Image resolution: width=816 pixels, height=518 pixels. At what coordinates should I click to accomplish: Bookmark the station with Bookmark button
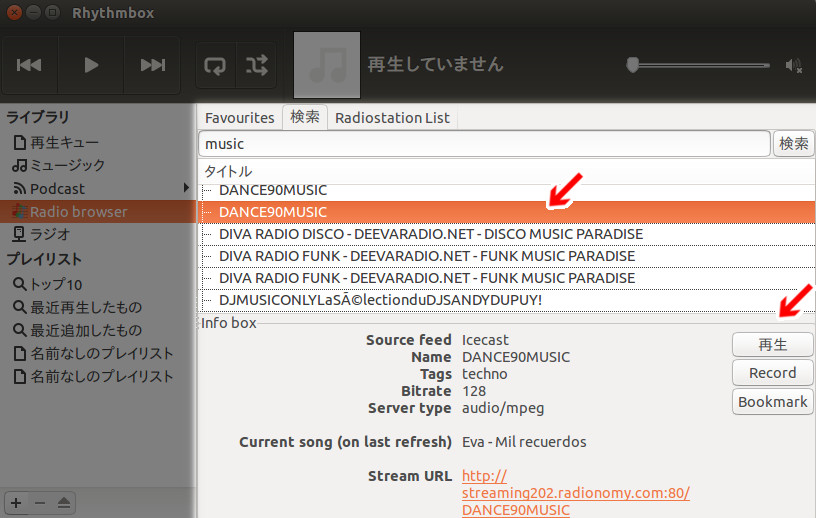(x=772, y=401)
